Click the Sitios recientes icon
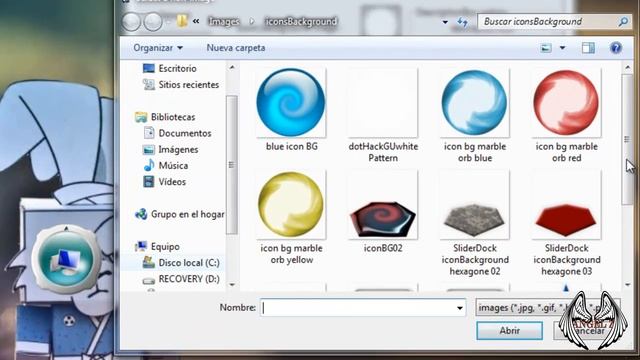Image resolution: width=640 pixels, height=360 pixels. point(149,84)
